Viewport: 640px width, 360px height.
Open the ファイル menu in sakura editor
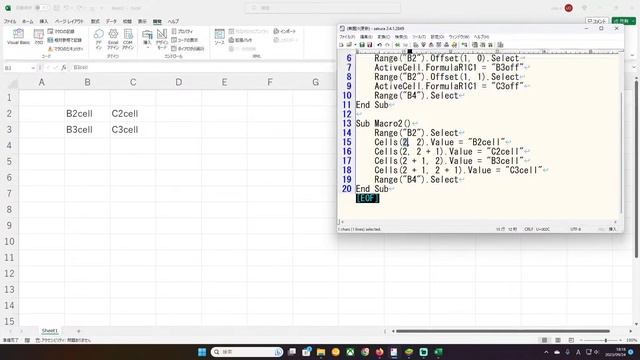pos(347,37)
